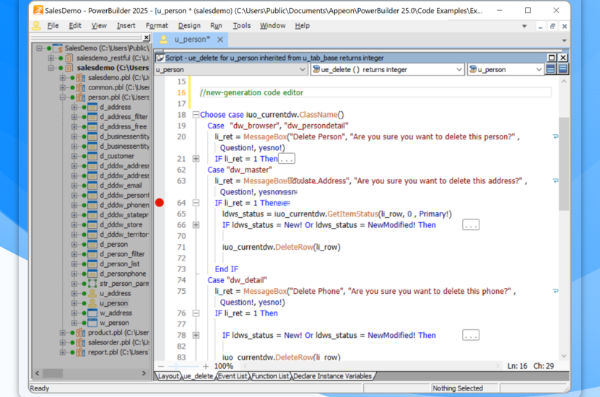Close the u_person* editor tab
The width and height of the screenshot is (600, 397).
(220, 39)
